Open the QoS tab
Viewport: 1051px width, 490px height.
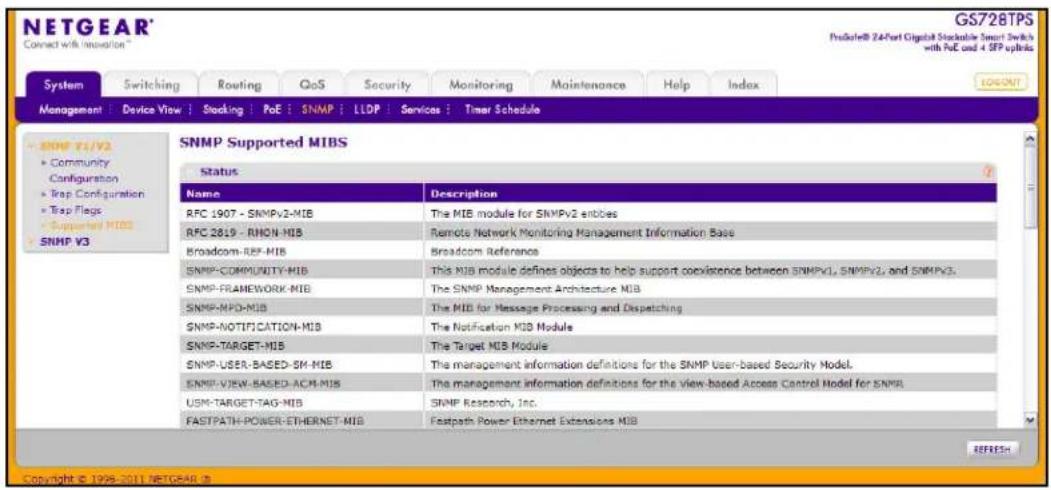coord(312,85)
